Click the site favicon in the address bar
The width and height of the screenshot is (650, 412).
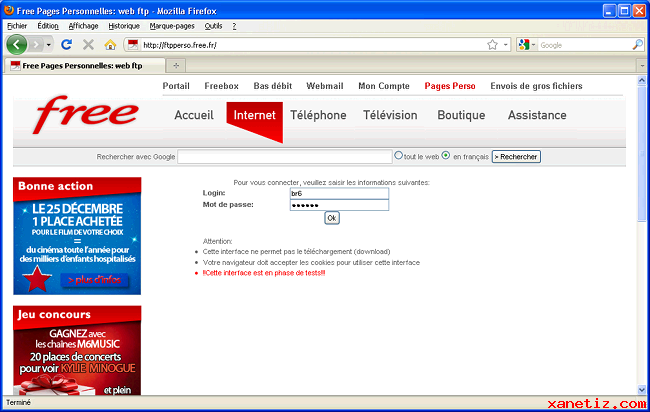coord(133,44)
